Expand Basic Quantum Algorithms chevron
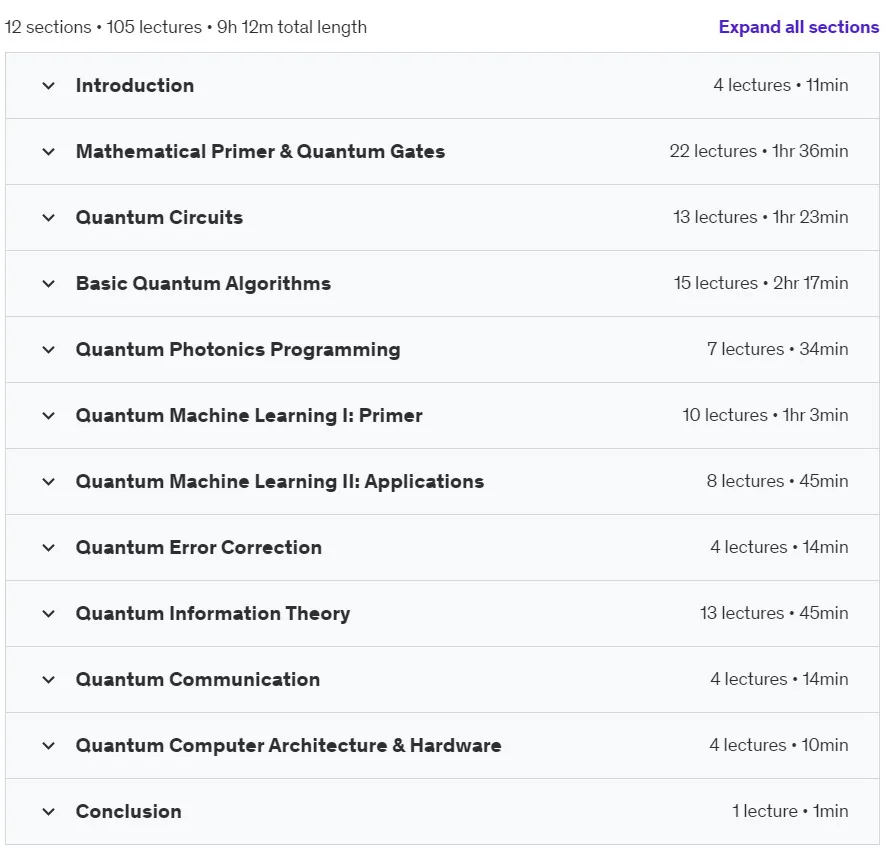 tap(48, 284)
